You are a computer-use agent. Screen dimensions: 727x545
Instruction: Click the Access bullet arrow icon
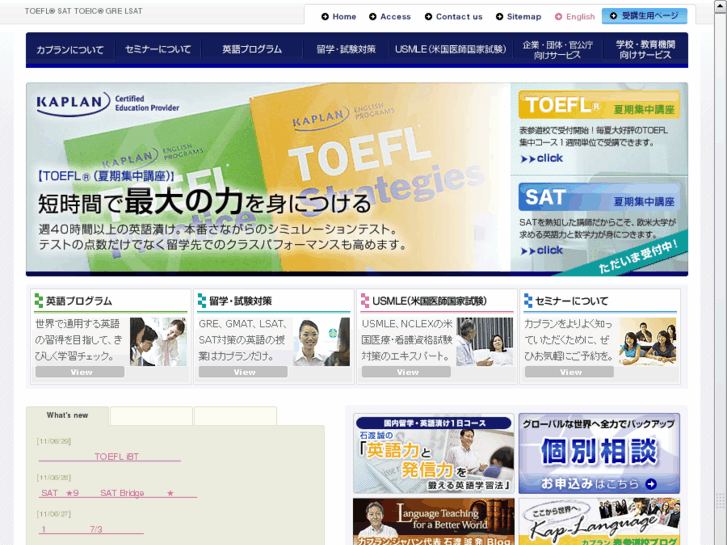[373, 17]
